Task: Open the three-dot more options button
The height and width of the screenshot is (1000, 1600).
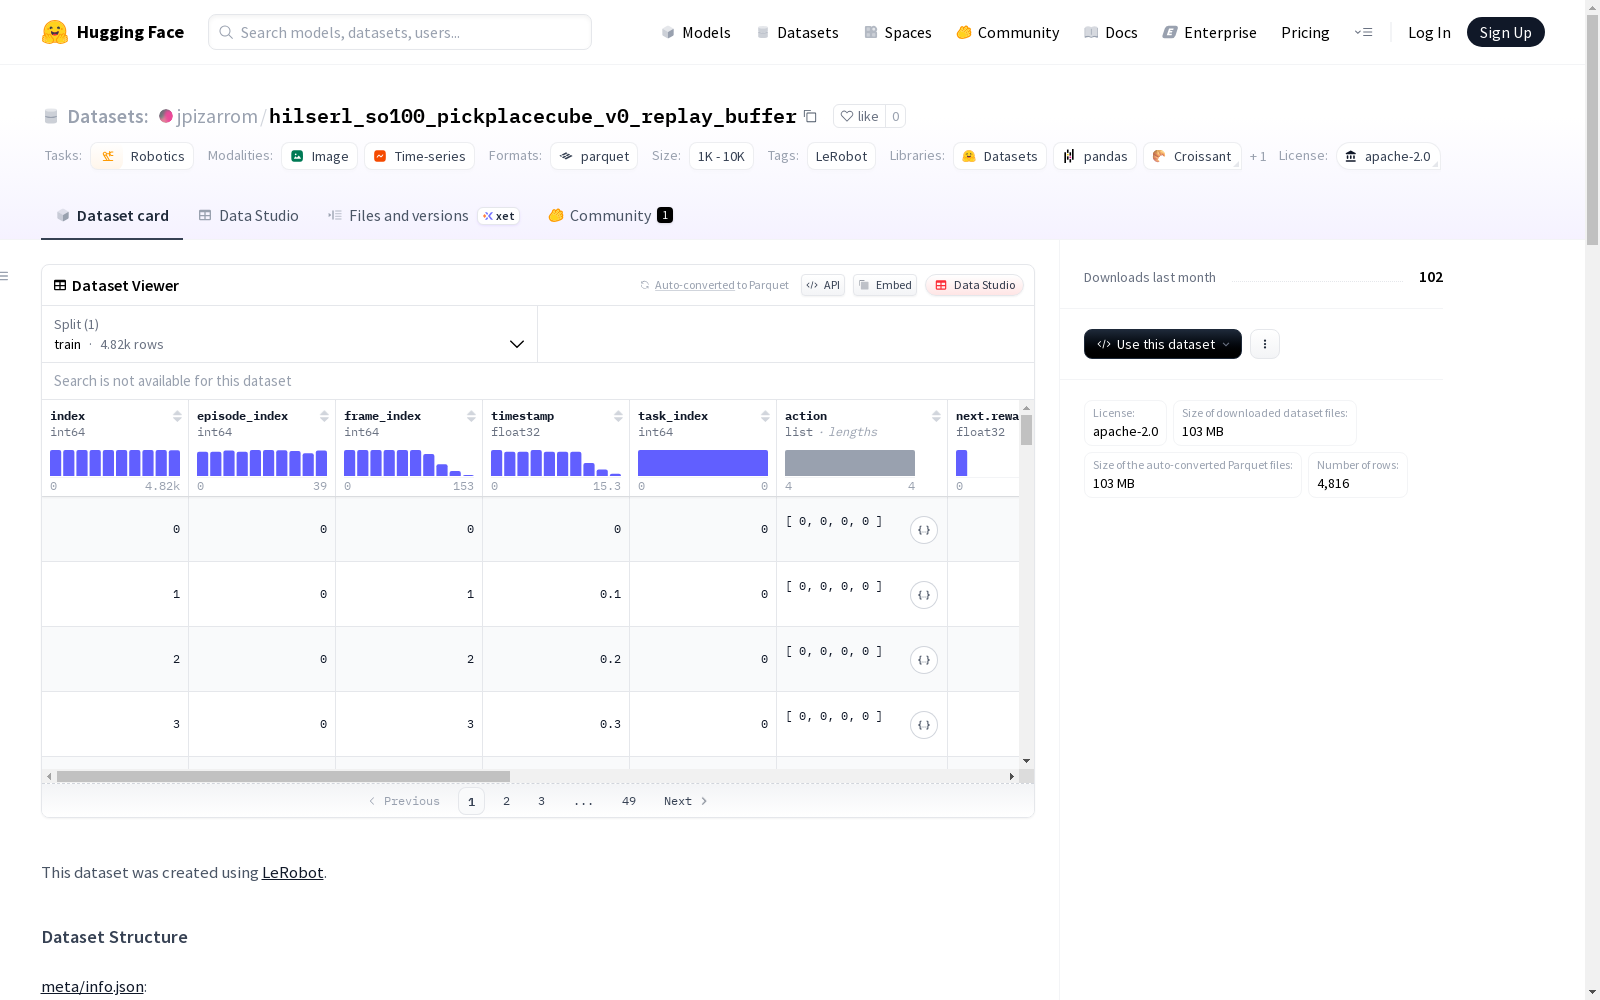Action: pos(1265,344)
